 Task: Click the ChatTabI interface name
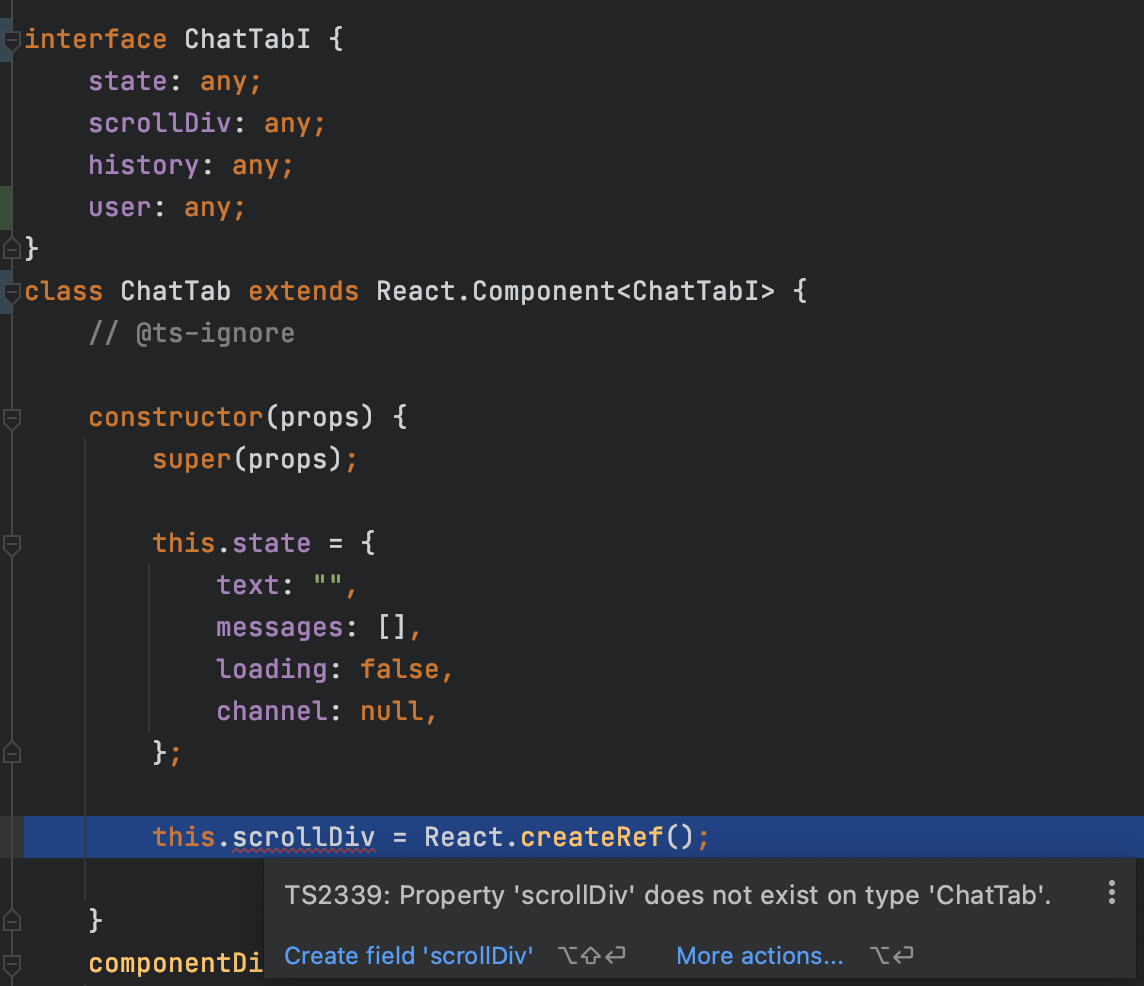pyautogui.click(x=247, y=39)
